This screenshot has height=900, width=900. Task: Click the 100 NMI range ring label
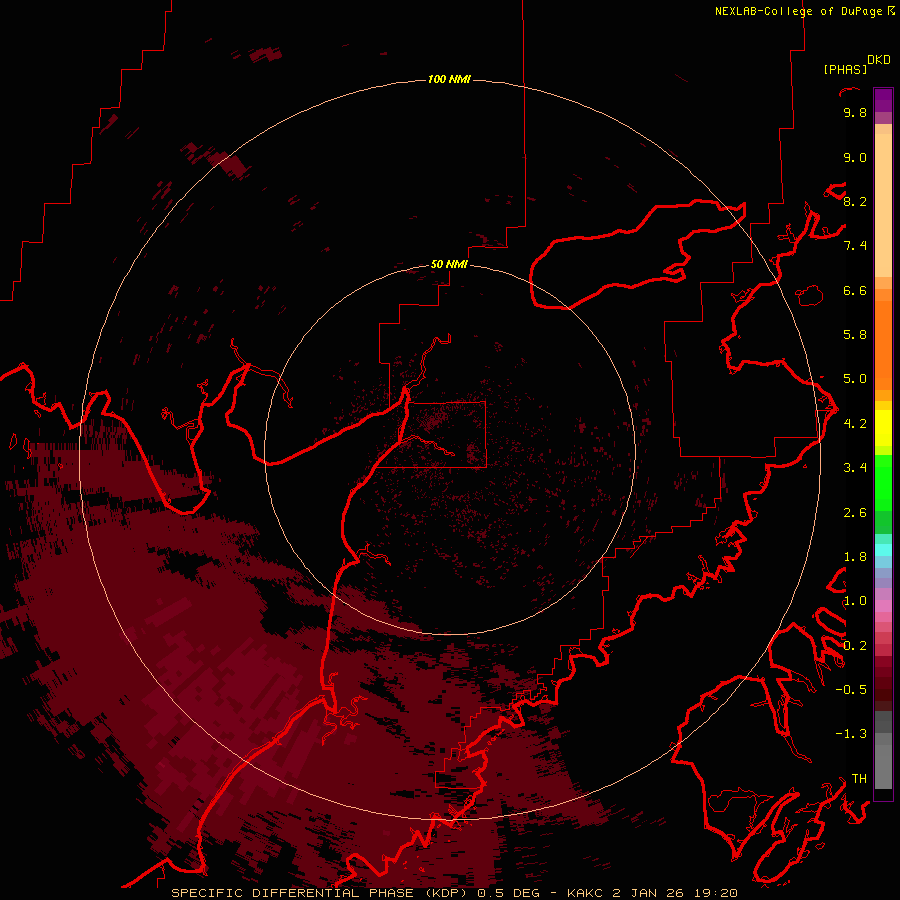(x=449, y=79)
